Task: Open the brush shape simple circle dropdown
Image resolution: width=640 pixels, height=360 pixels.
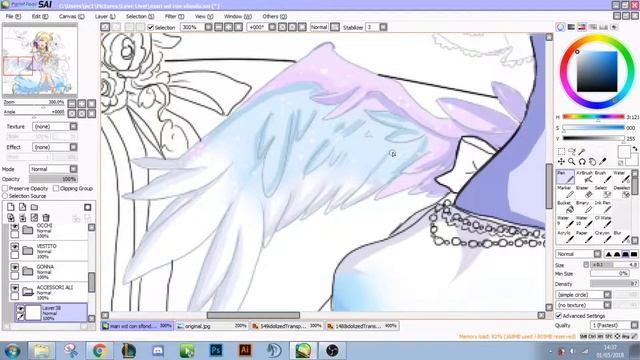Action: [583, 295]
